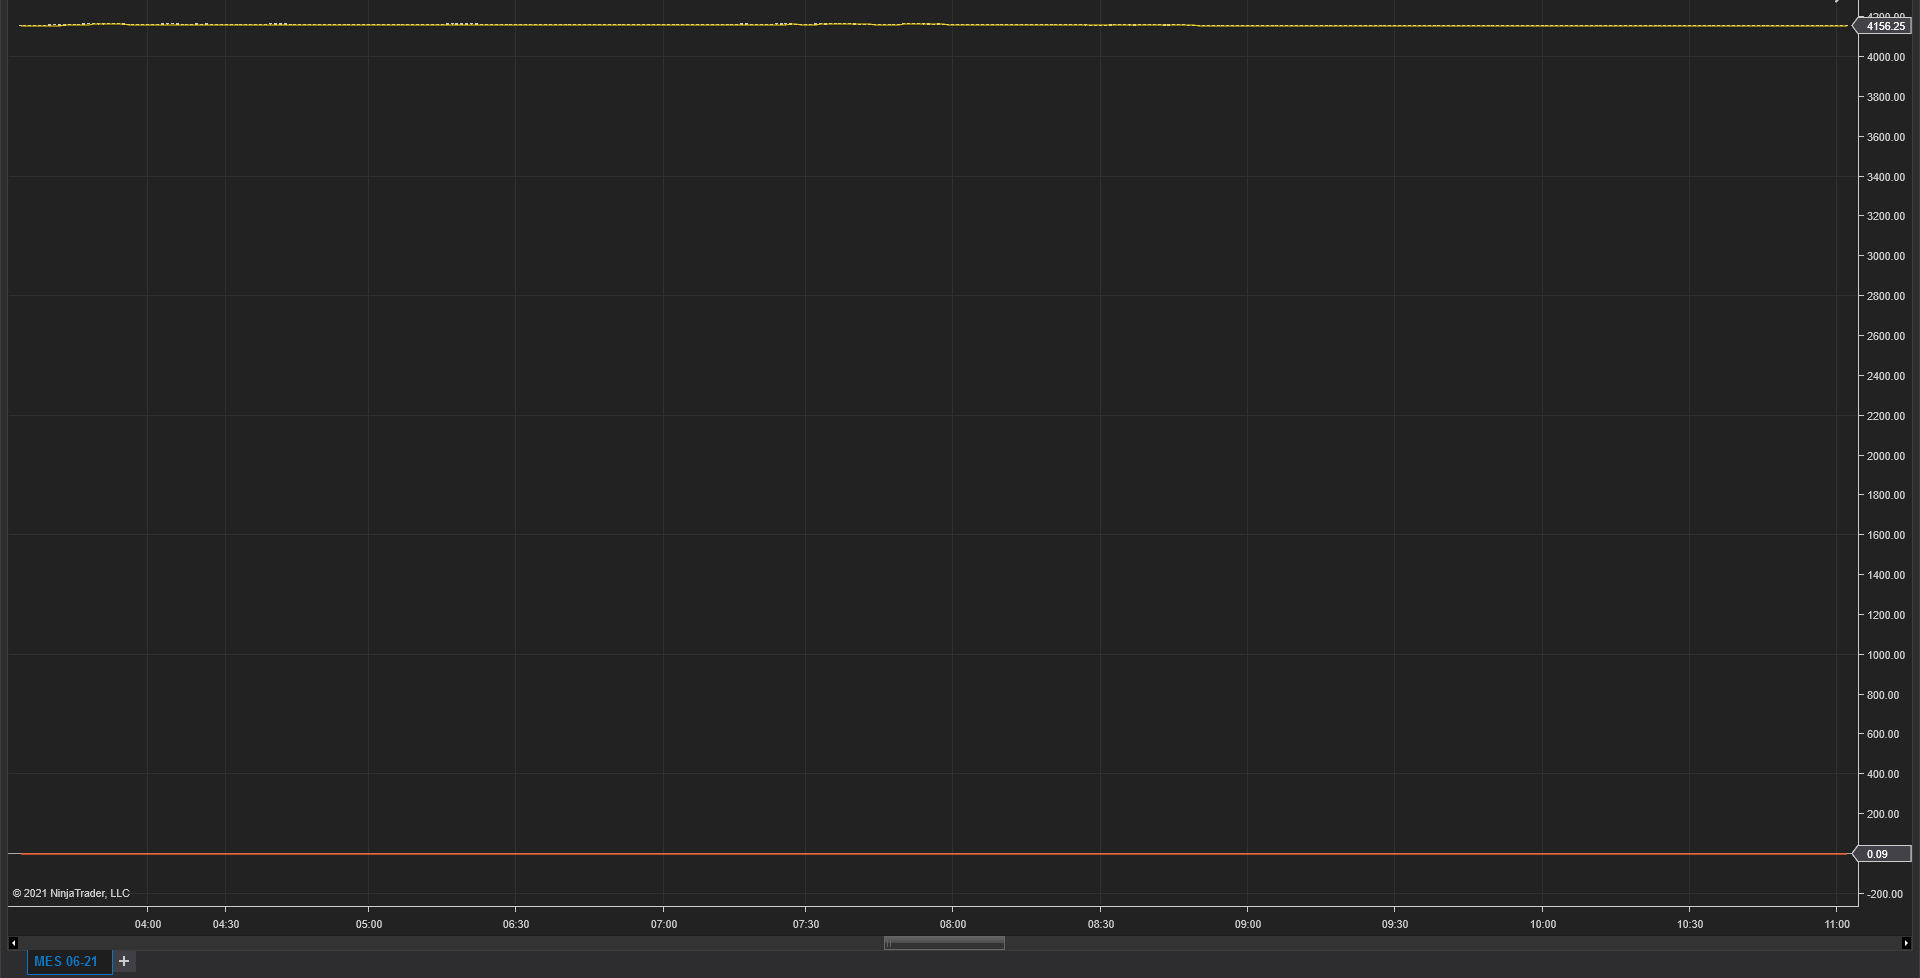Click the 1600.00 price axis label
1920x978 pixels.
pos(1885,535)
